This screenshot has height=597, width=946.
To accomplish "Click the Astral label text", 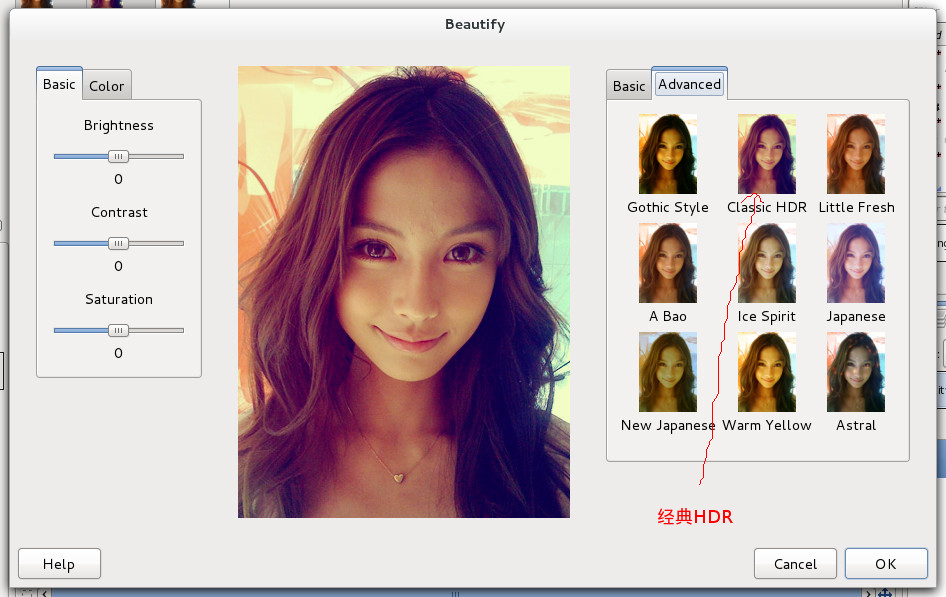I will (856, 425).
